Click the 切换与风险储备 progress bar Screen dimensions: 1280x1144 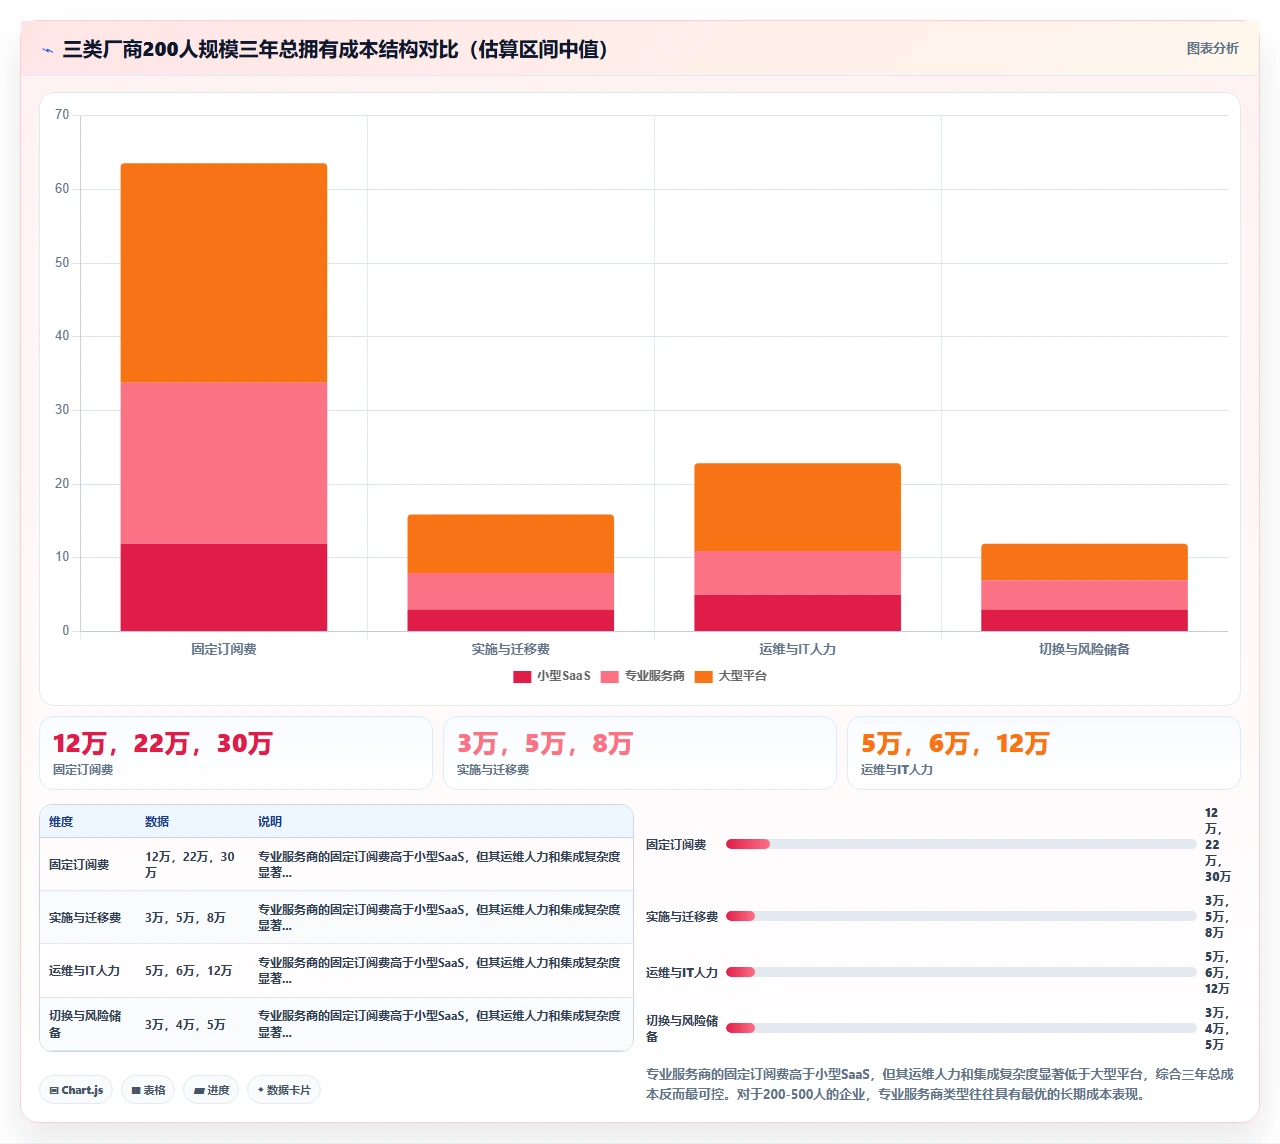961,1028
